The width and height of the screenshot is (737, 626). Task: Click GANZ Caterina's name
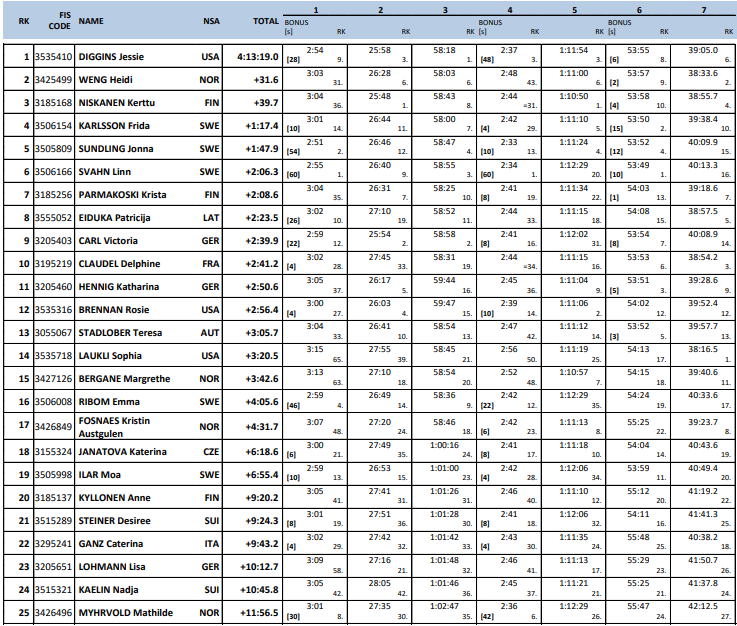[110, 544]
